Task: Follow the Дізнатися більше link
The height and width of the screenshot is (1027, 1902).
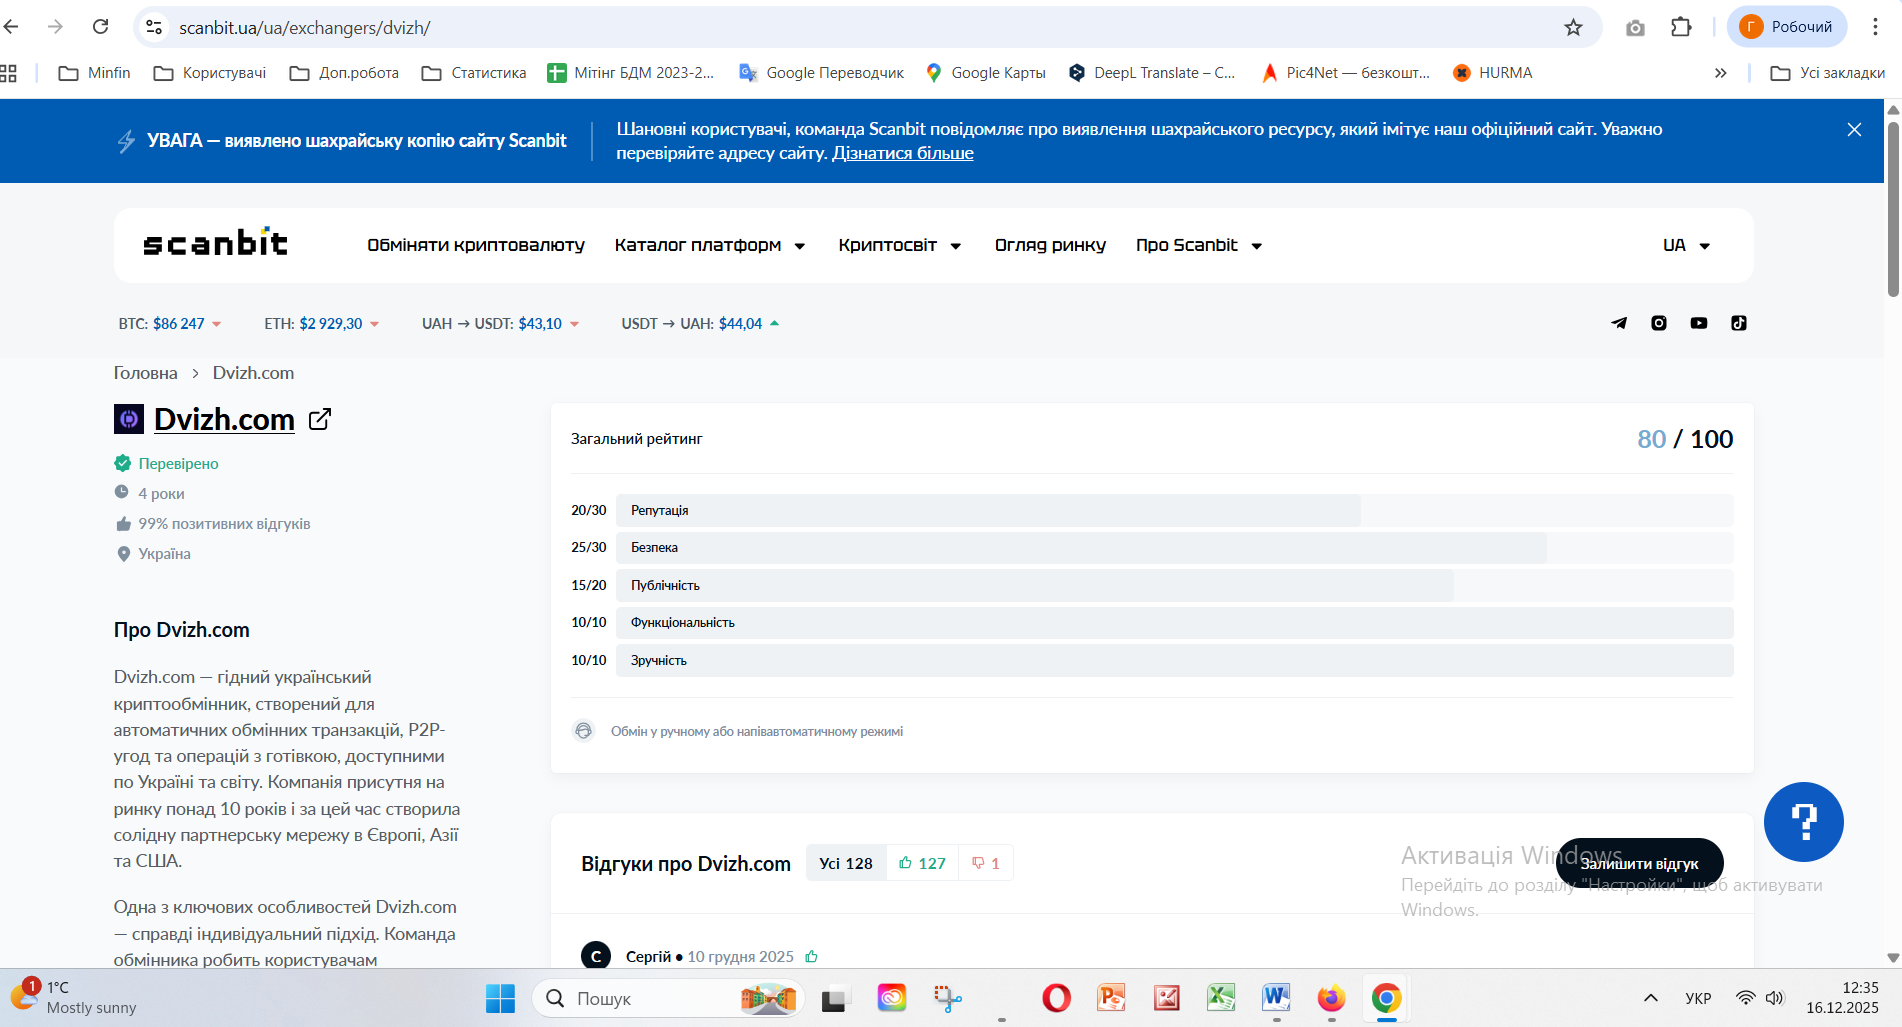Action: (x=903, y=153)
